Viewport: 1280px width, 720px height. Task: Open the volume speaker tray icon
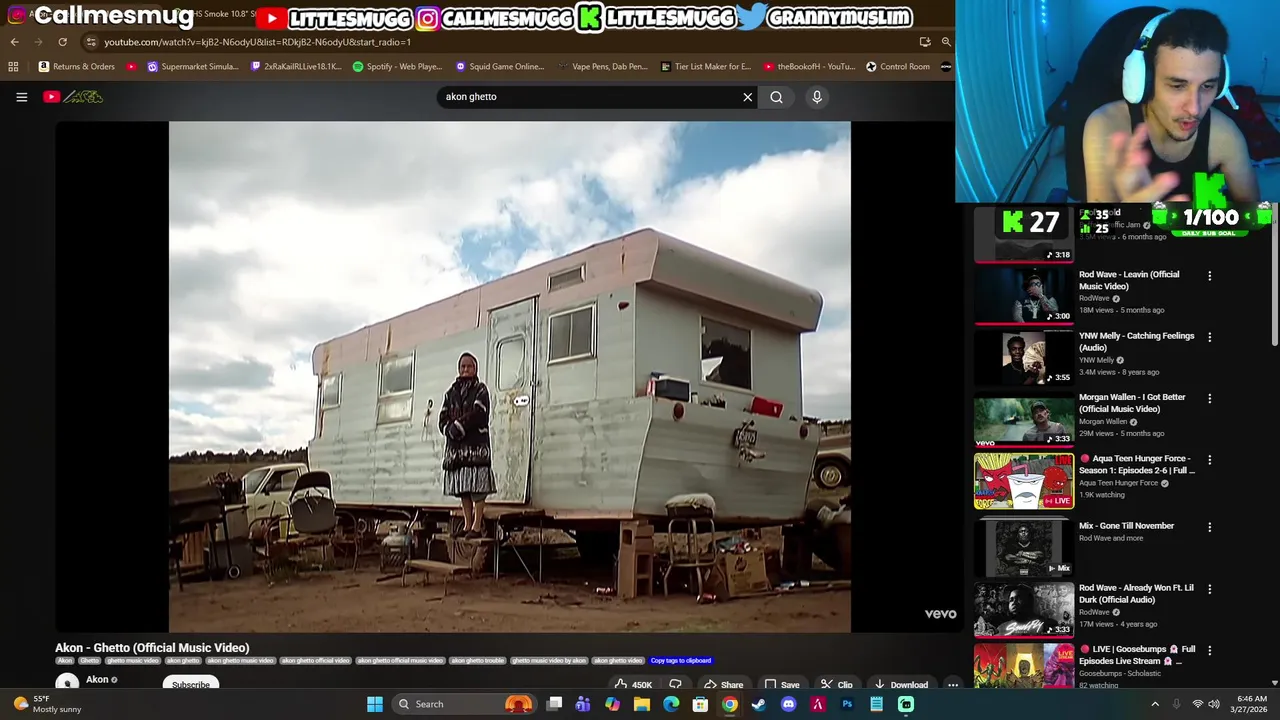1214,704
